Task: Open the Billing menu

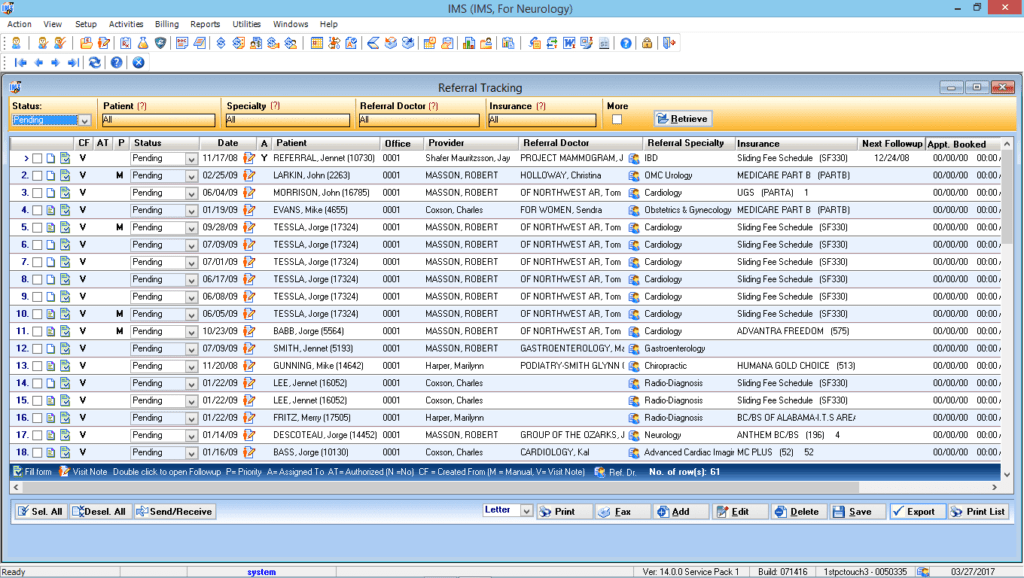Action: [x=167, y=23]
